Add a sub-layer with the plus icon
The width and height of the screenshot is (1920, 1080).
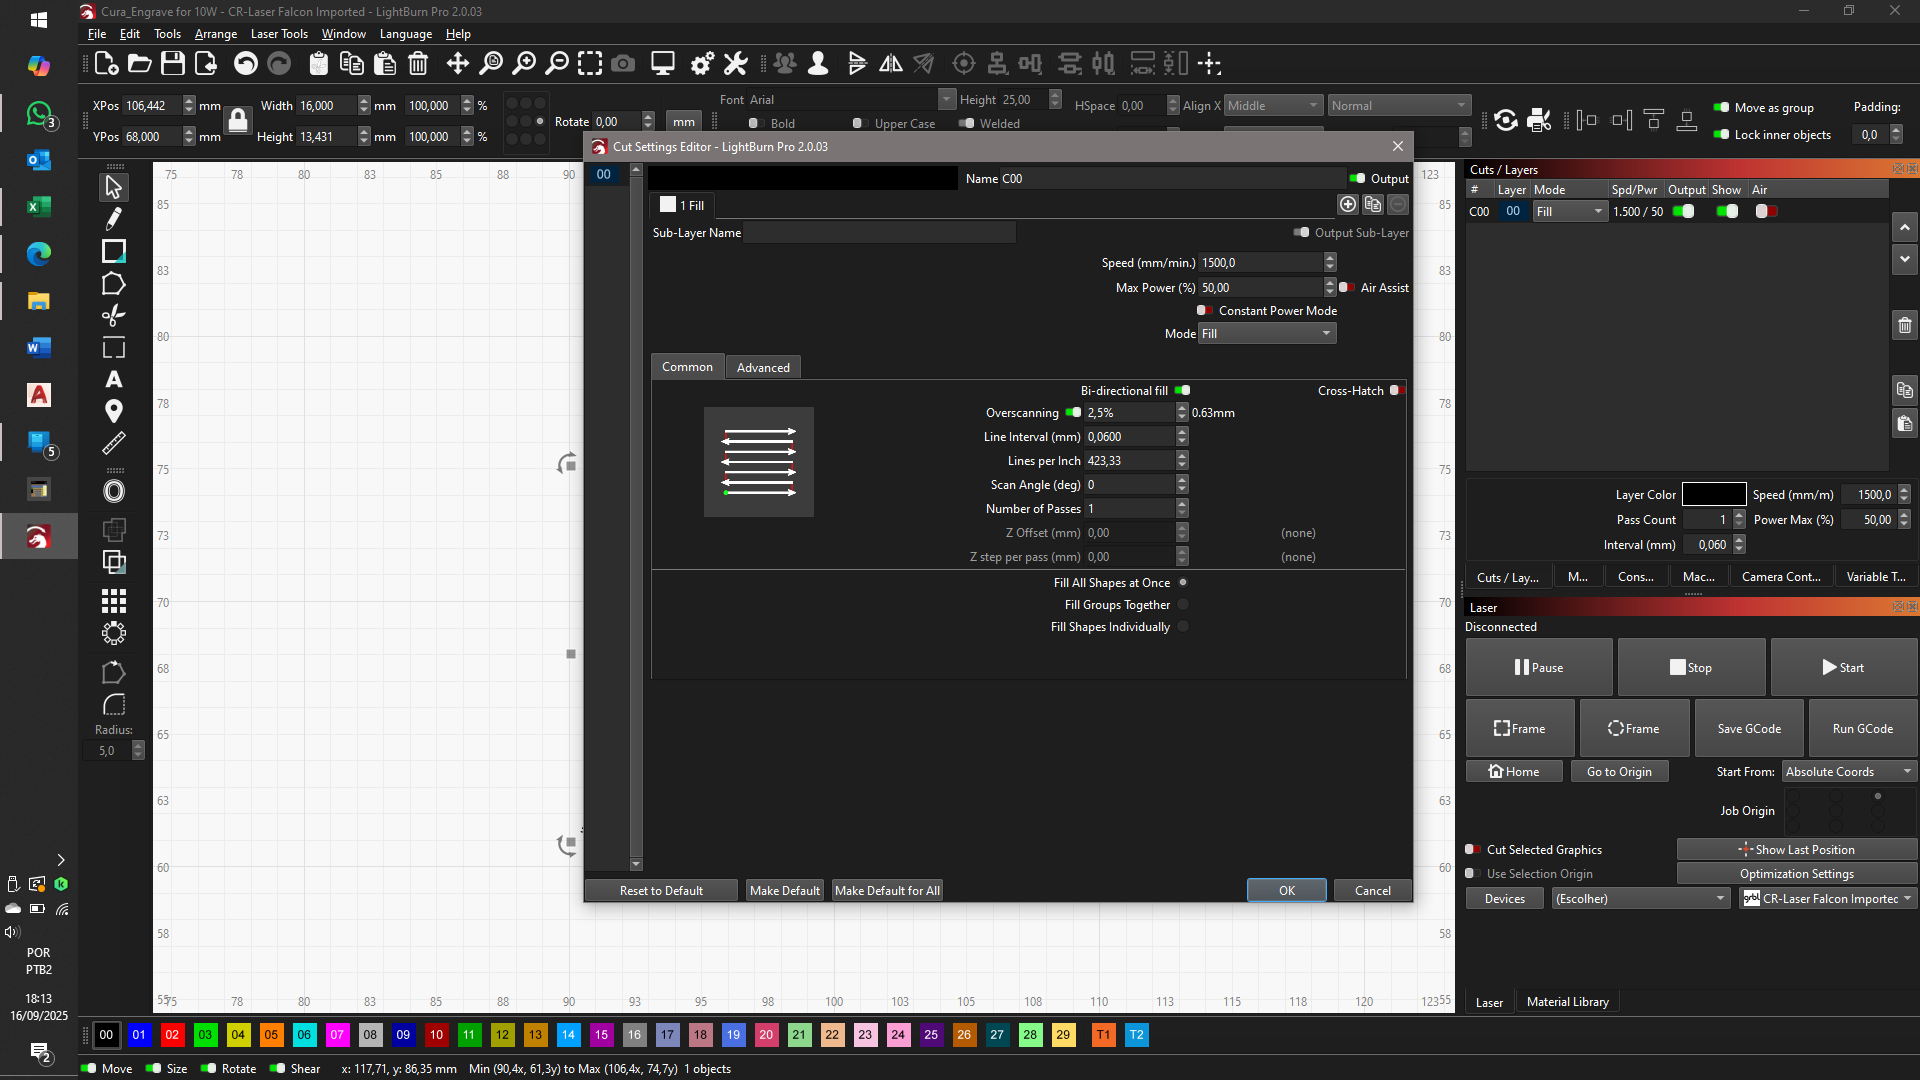(1347, 205)
